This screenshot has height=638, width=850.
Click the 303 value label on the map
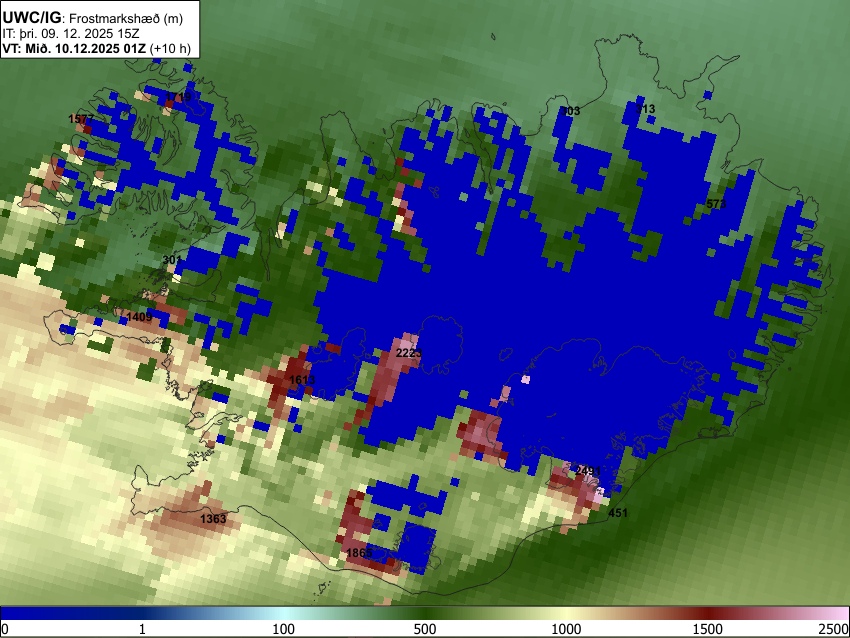[x=571, y=111]
